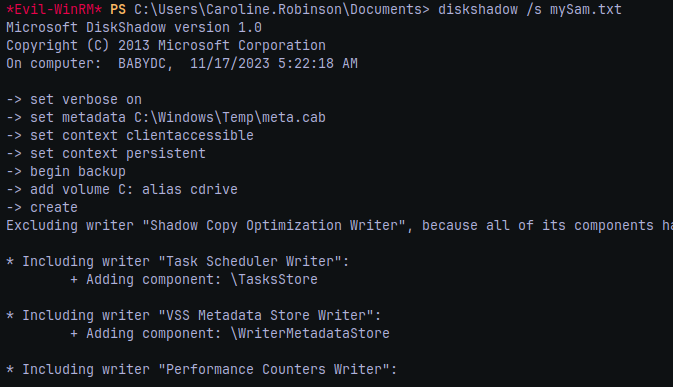The width and height of the screenshot is (673, 387).
Task: Click the add volume C: alias cdrive line
Action: [x=122, y=190]
